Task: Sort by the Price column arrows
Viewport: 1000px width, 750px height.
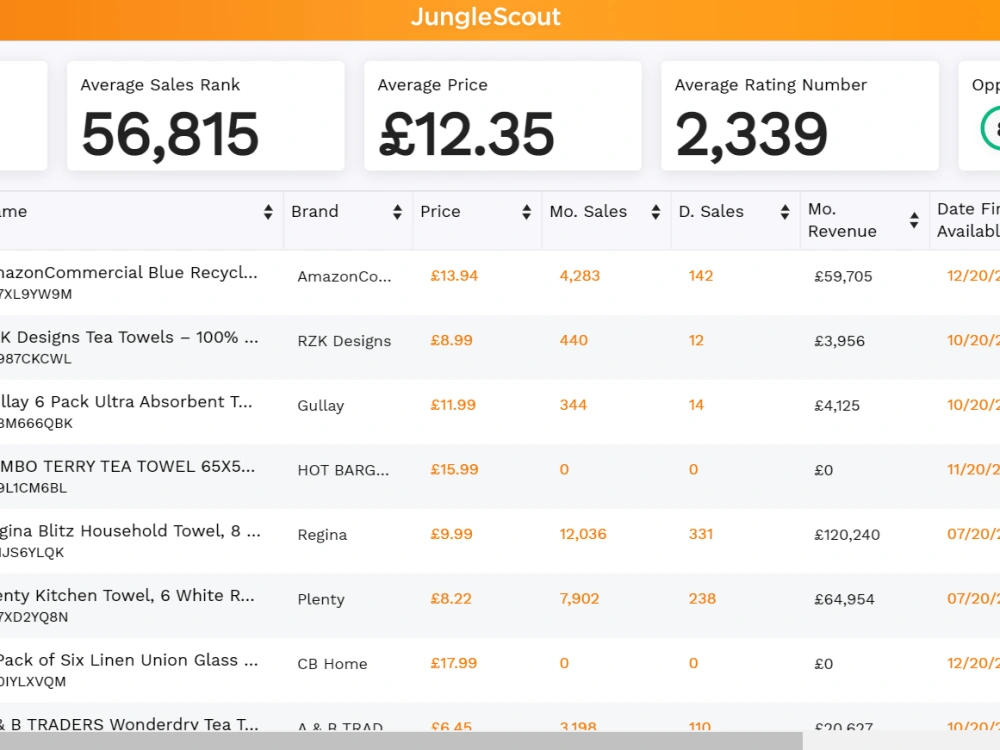Action: (x=526, y=212)
